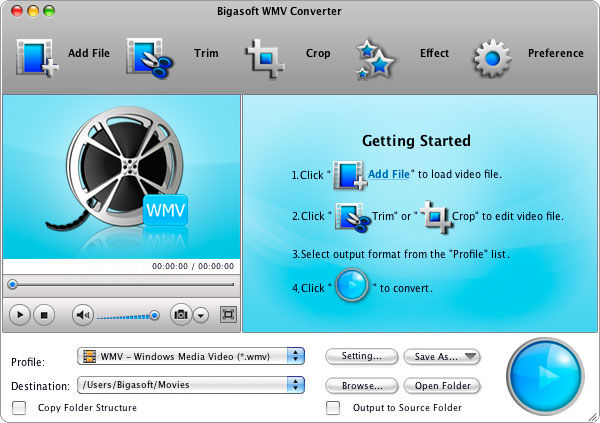Click the small convert icon in step 4
Viewport: 600px width, 423px height.
(x=351, y=285)
